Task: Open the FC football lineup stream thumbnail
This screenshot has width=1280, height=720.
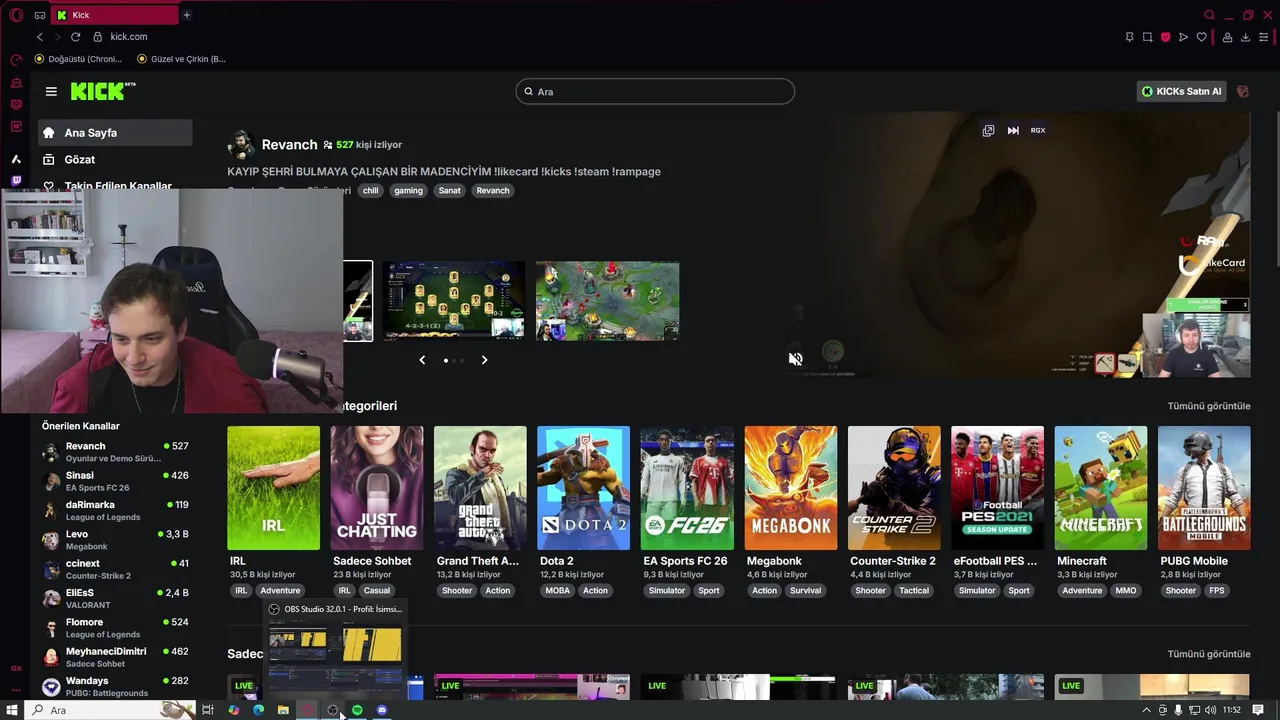Action: [454, 301]
